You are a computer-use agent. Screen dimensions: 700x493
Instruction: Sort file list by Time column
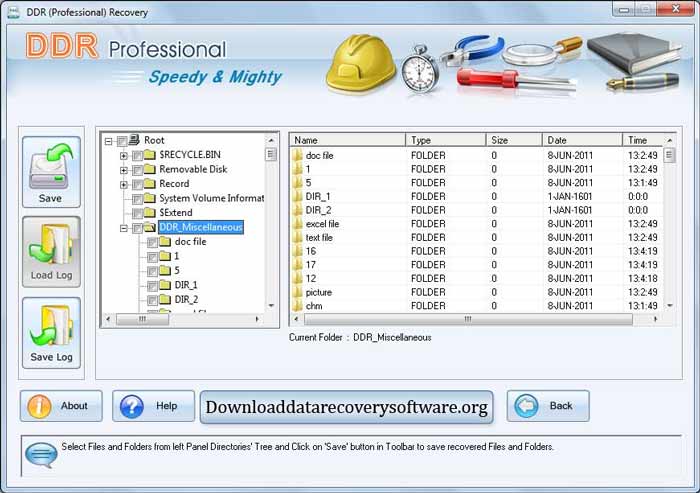point(643,140)
